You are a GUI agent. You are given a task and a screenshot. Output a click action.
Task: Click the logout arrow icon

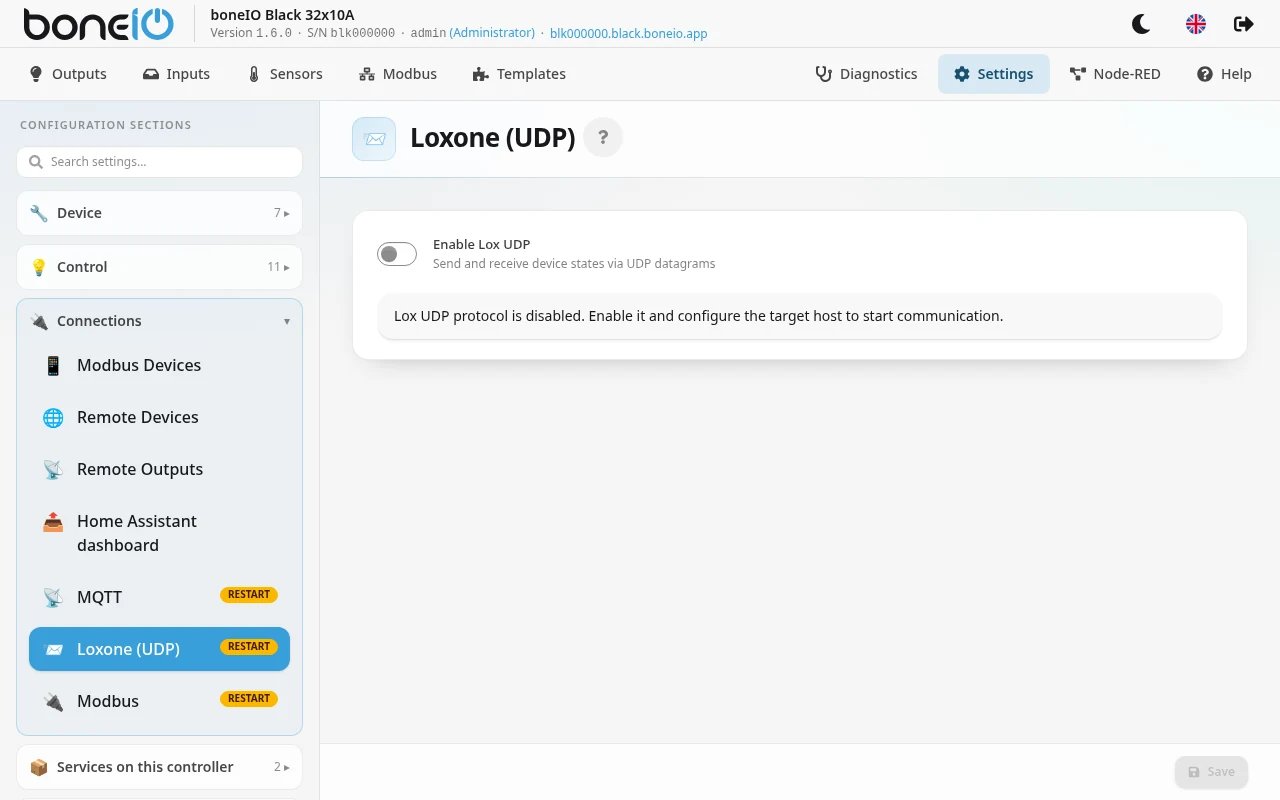[1244, 24]
